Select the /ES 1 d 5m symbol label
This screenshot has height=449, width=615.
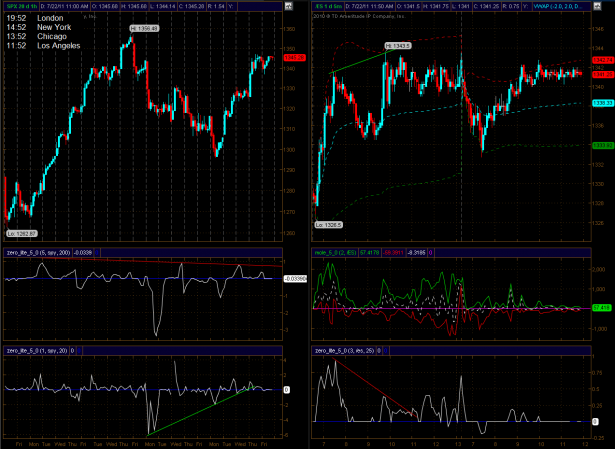(x=328, y=6)
